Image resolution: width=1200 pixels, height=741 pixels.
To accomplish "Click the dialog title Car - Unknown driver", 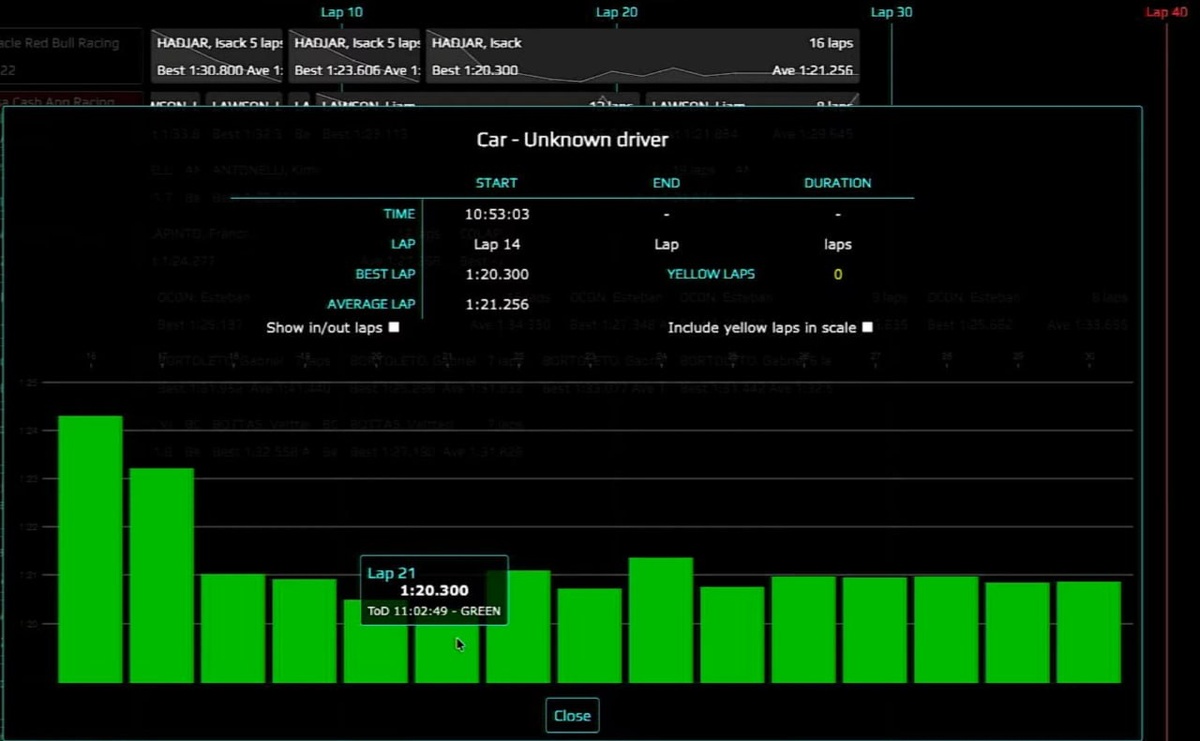I will (572, 140).
